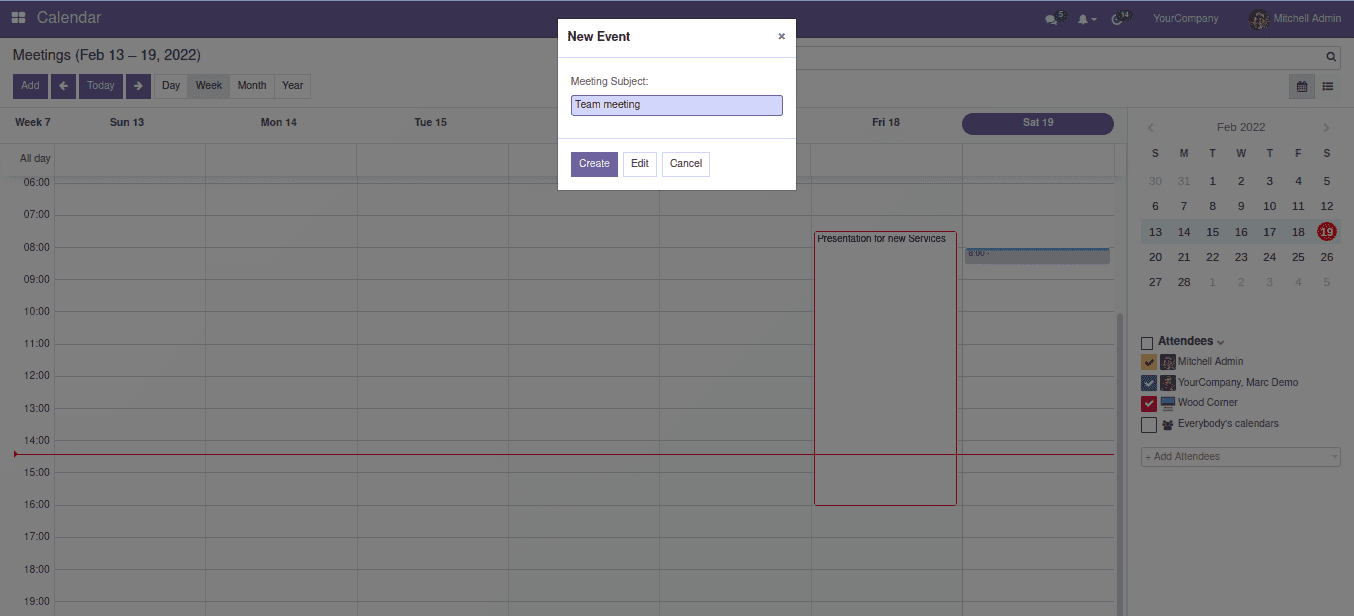The height and width of the screenshot is (616, 1354).
Task: Toggle Wood Corner attendee checkbox
Action: click(x=1149, y=404)
